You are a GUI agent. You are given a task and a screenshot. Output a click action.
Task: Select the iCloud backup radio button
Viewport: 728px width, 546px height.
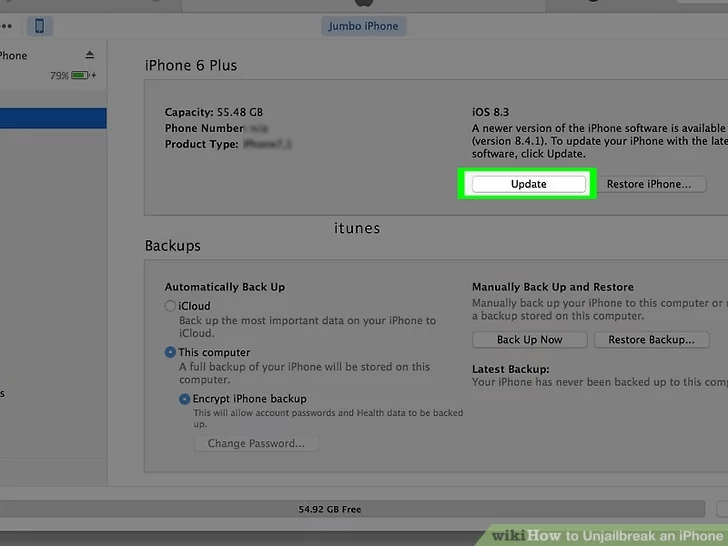pos(170,306)
